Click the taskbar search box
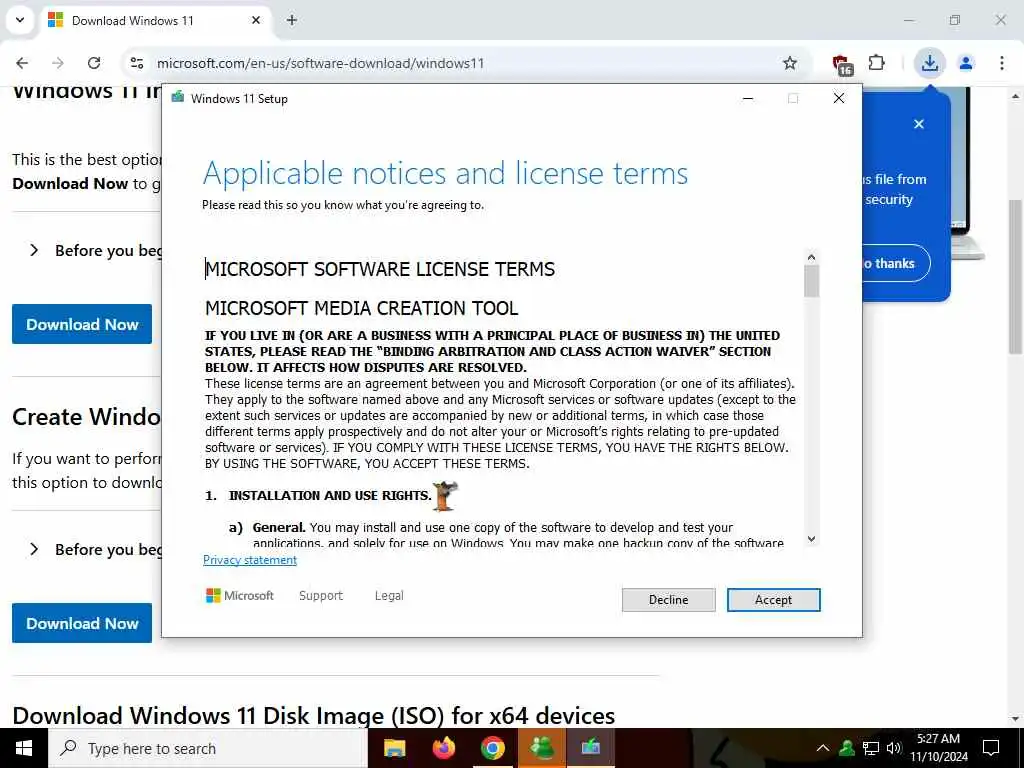Image resolution: width=1024 pixels, height=768 pixels. pos(208,748)
